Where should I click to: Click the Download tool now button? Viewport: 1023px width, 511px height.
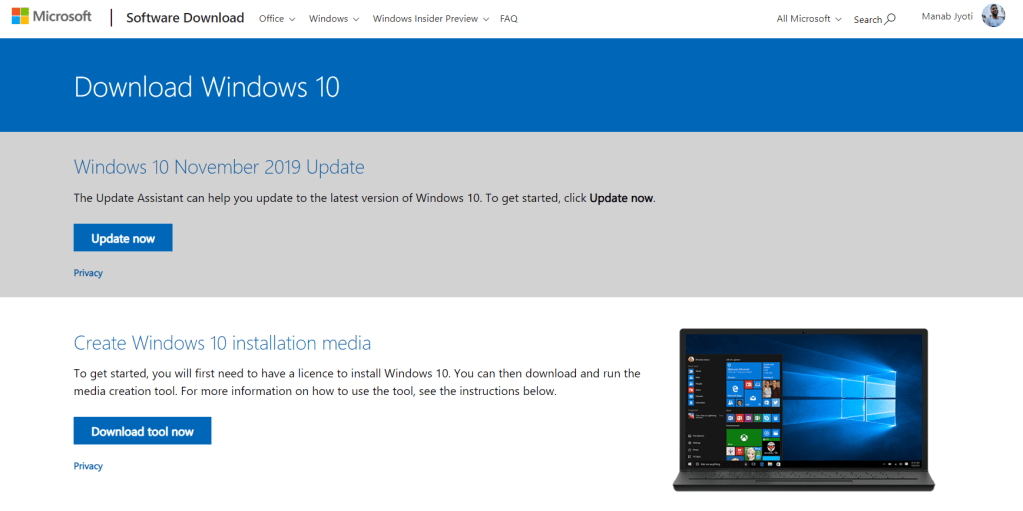pyautogui.click(x=142, y=431)
